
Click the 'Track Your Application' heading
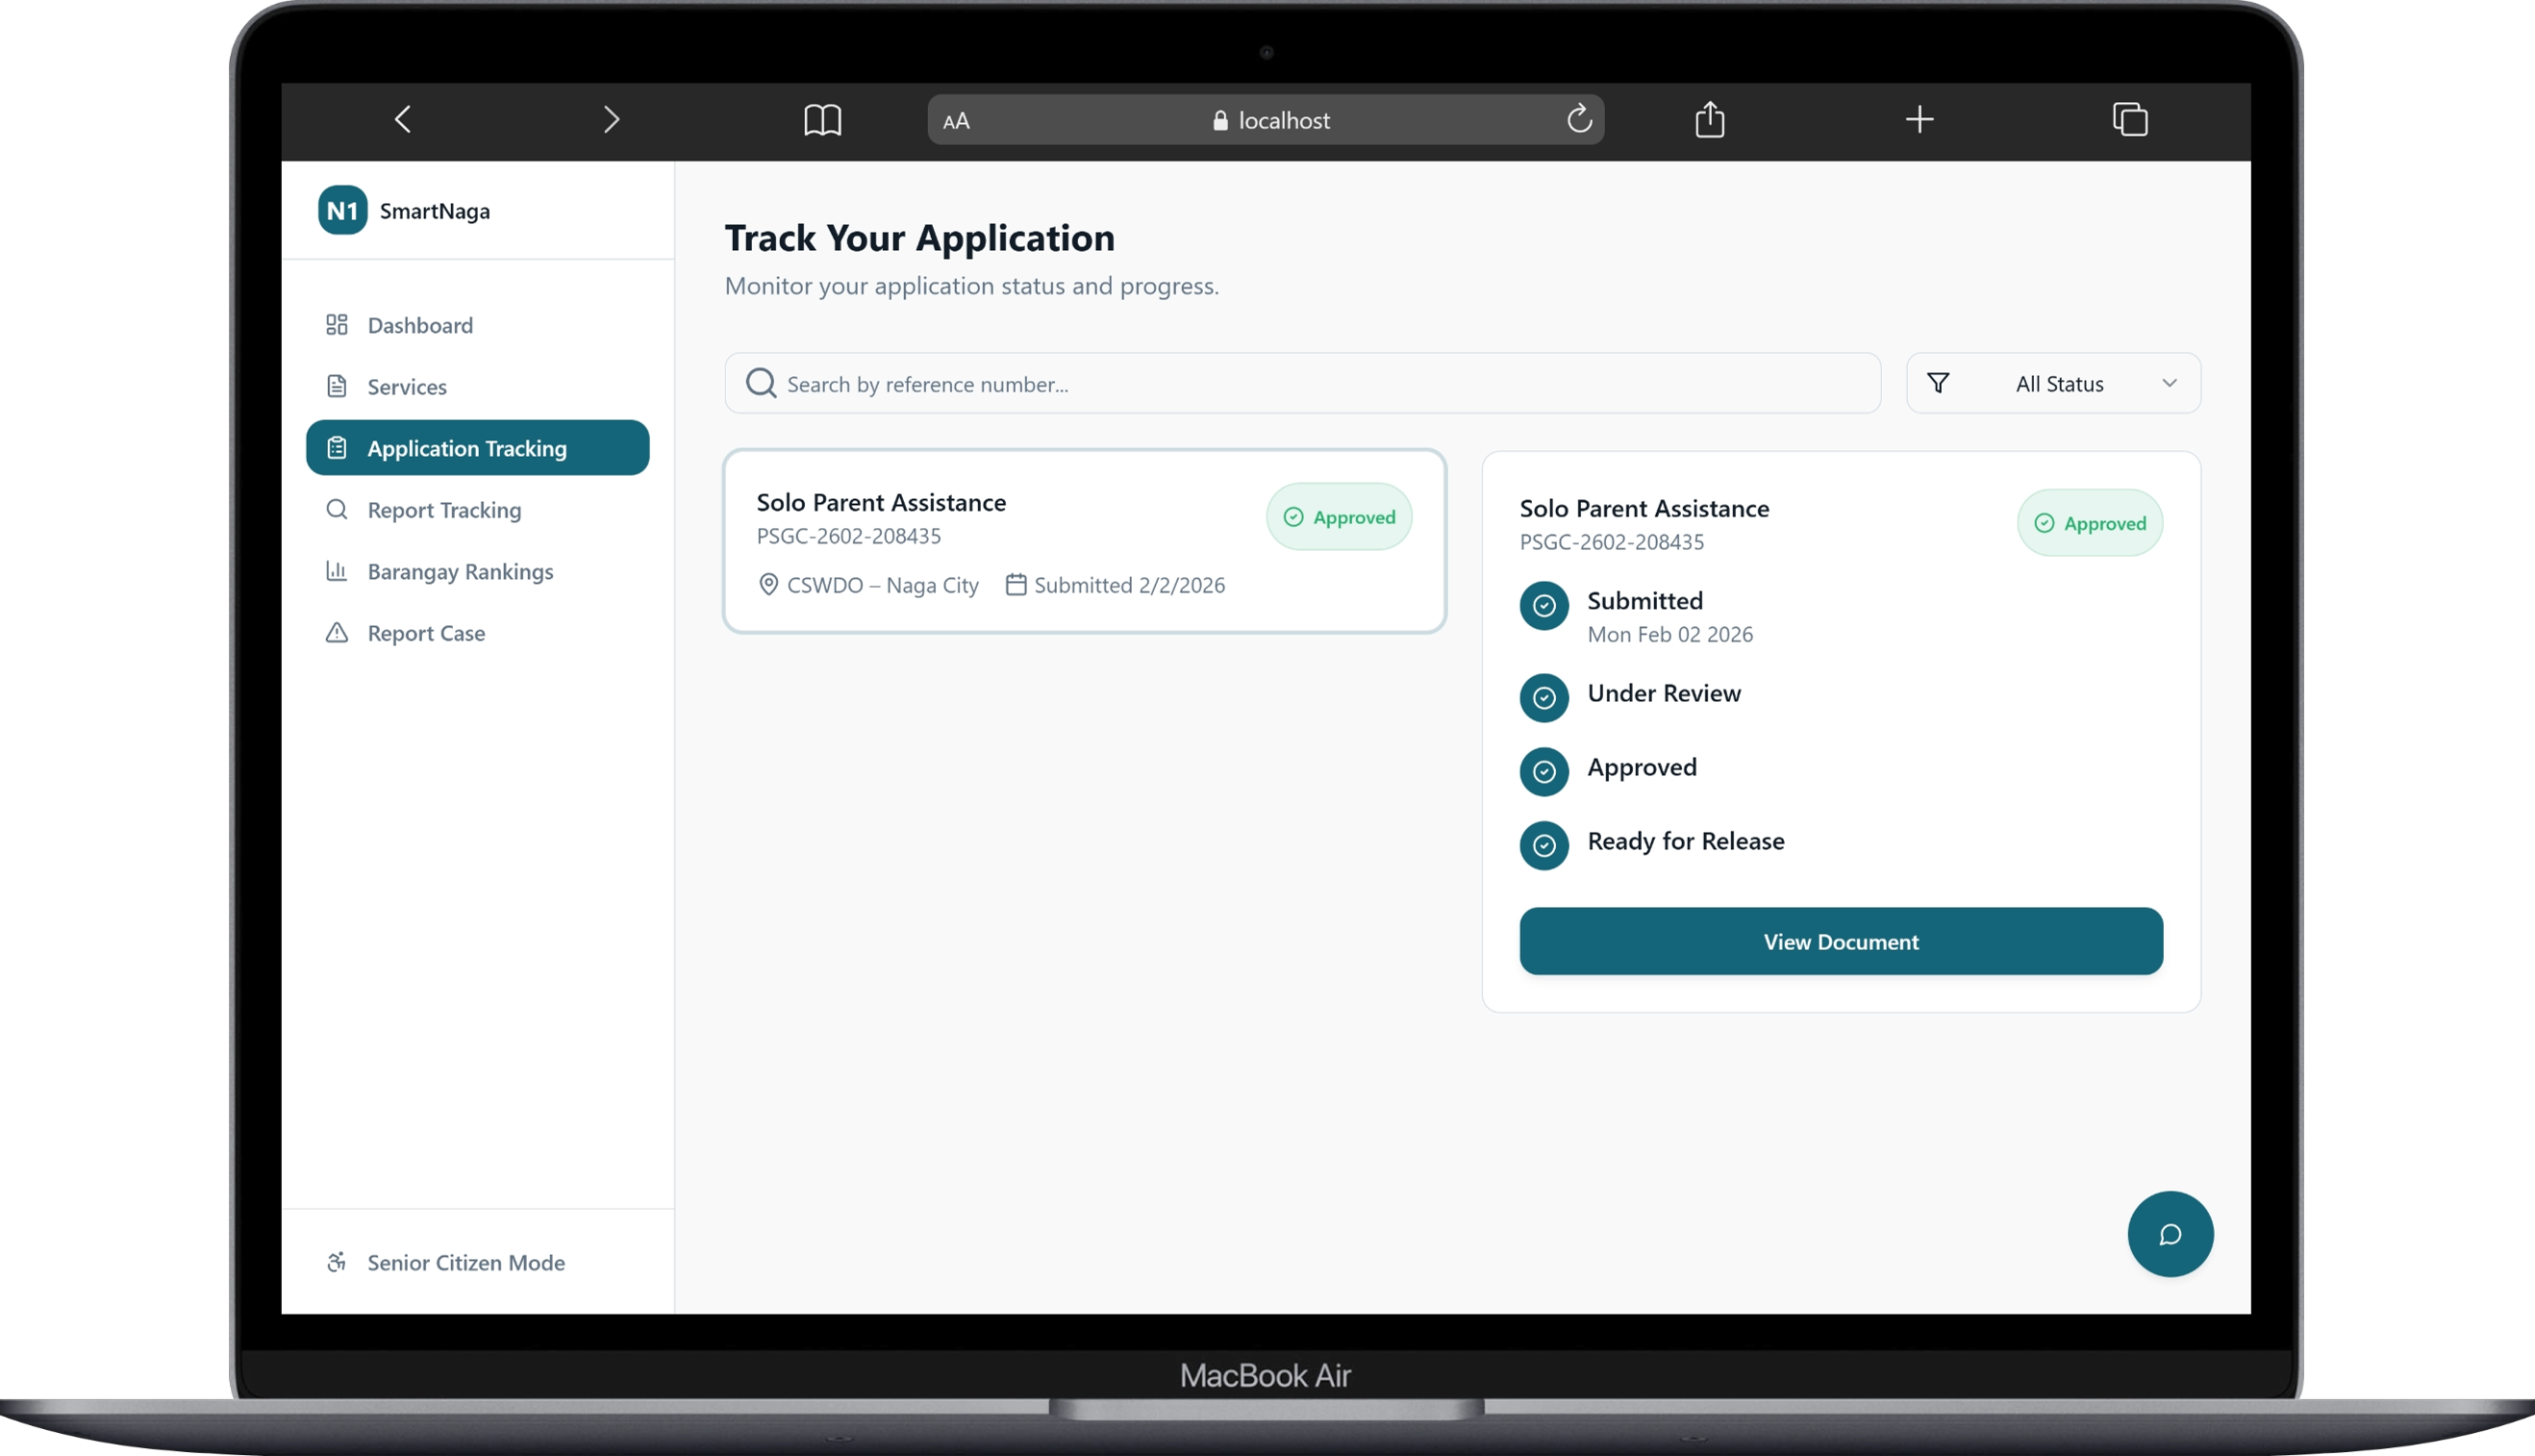point(920,238)
